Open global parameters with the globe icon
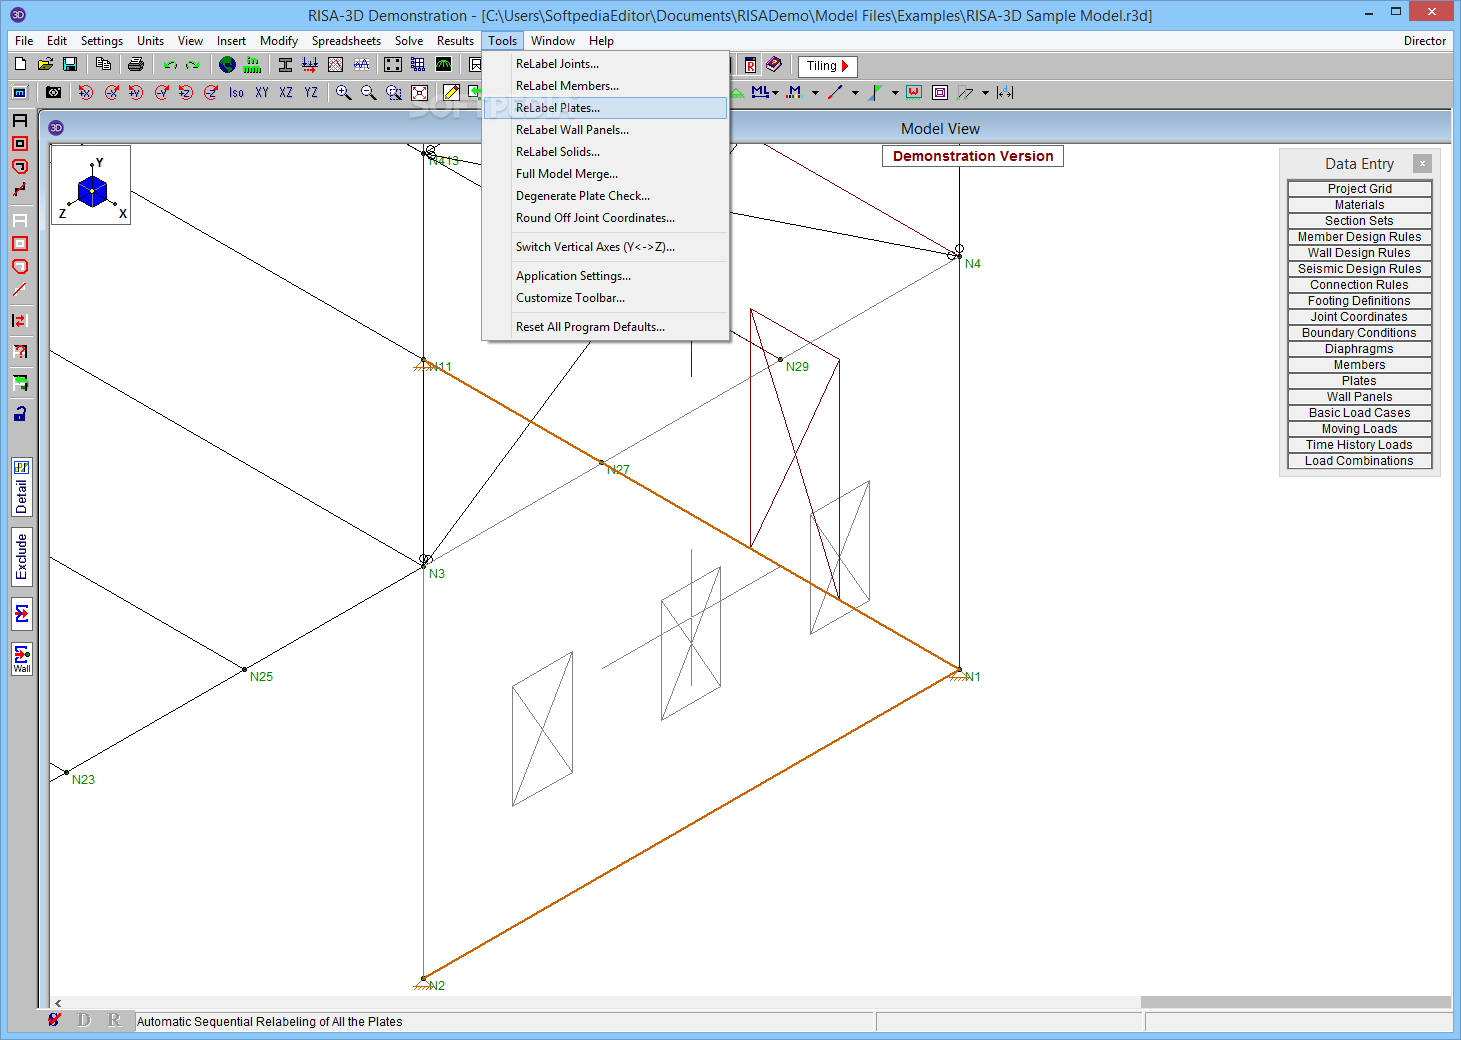Viewport: 1461px width, 1040px height. tap(227, 64)
